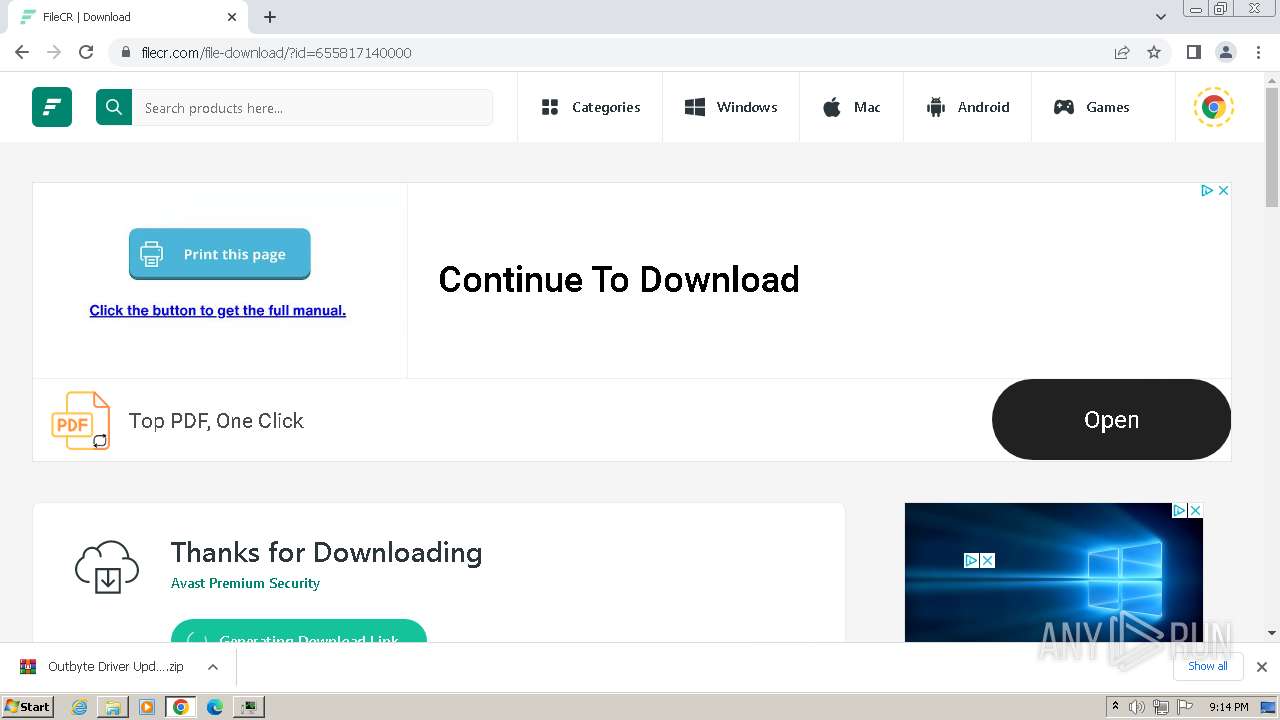Open the Mac software menu

[851, 107]
